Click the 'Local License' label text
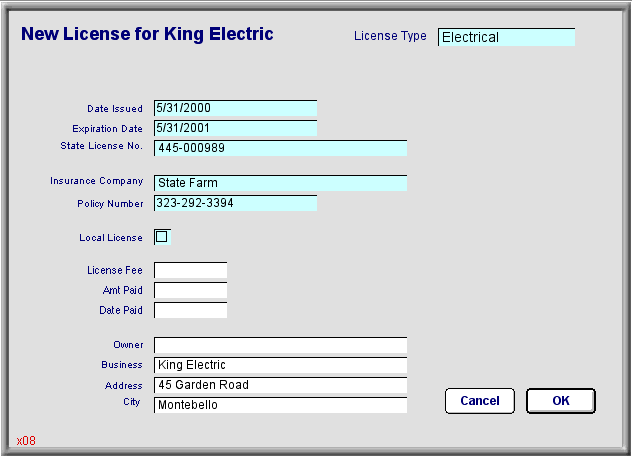632x457 pixels. pos(111,238)
